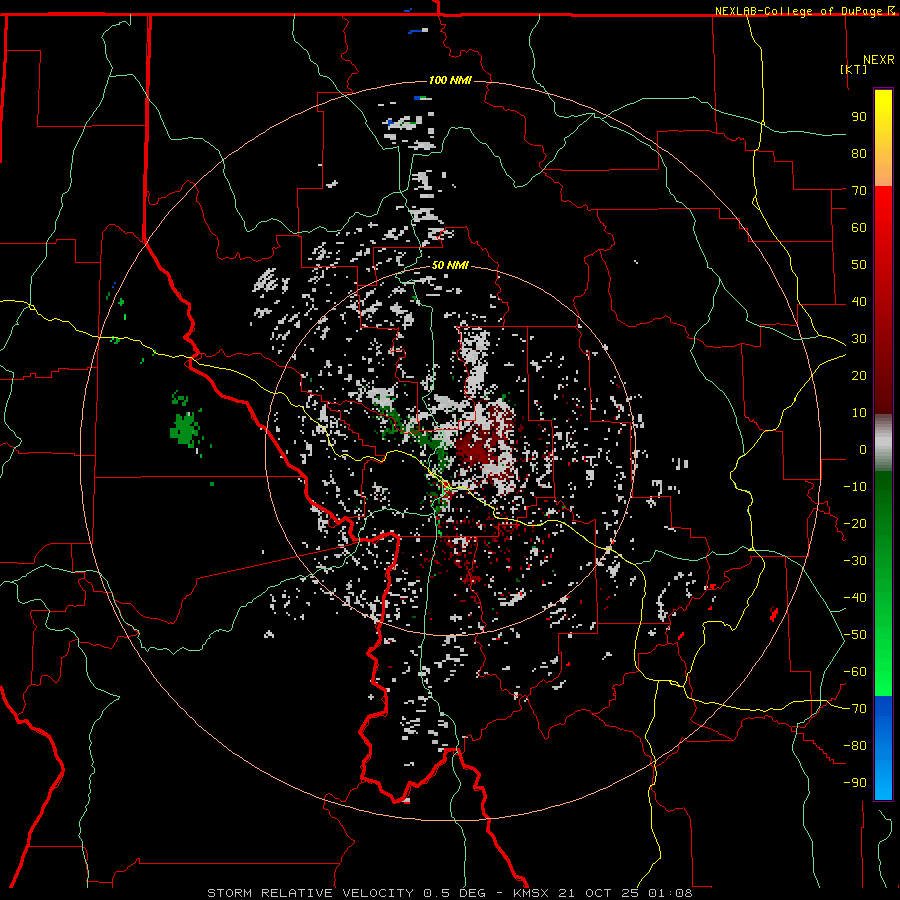Click the -60 value on velocity scale
The image size is (900, 900).
(855, 672)
